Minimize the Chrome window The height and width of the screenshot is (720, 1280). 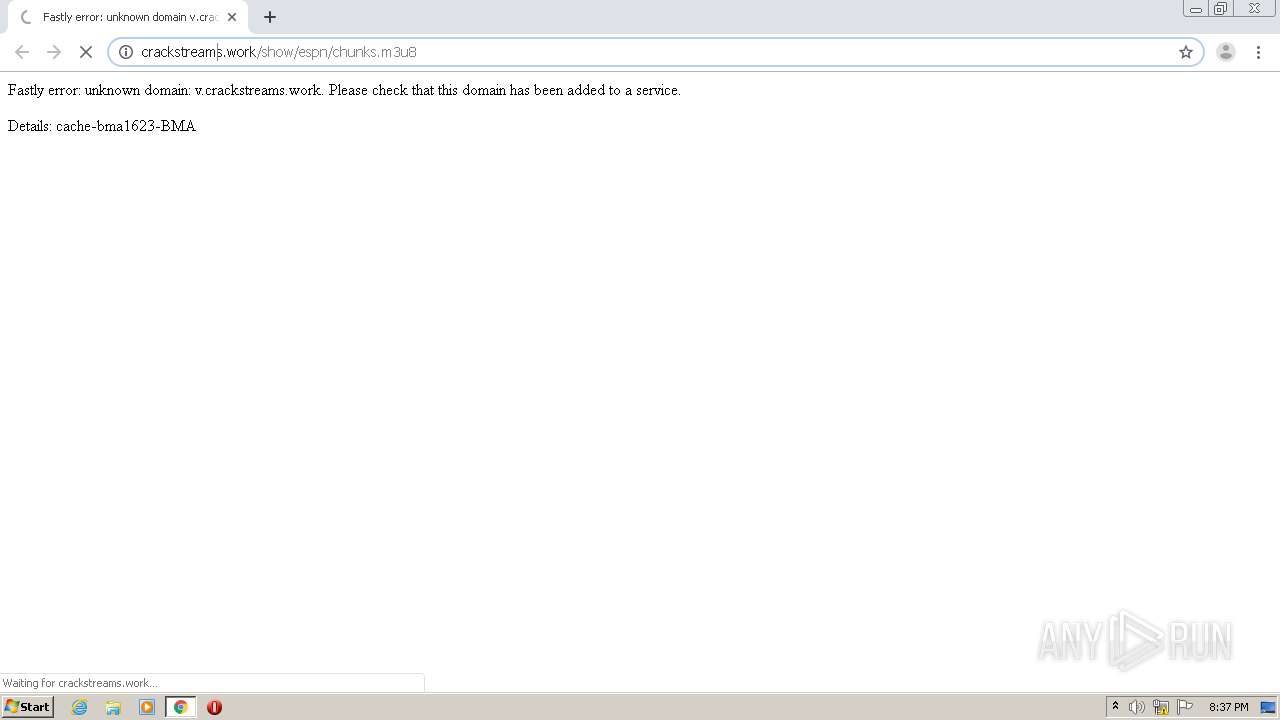[x=1195, y=9]
